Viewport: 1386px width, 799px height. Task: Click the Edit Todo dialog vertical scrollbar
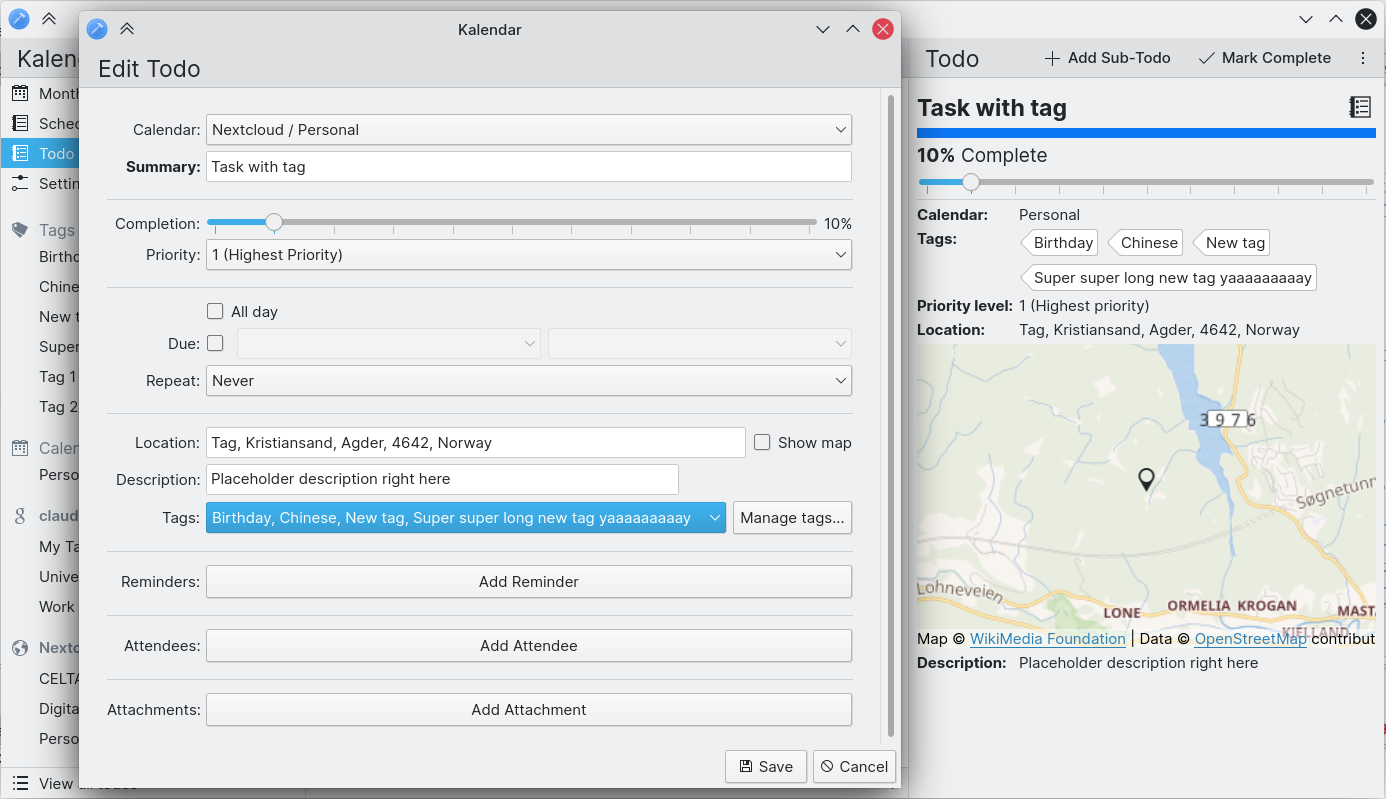890,415
